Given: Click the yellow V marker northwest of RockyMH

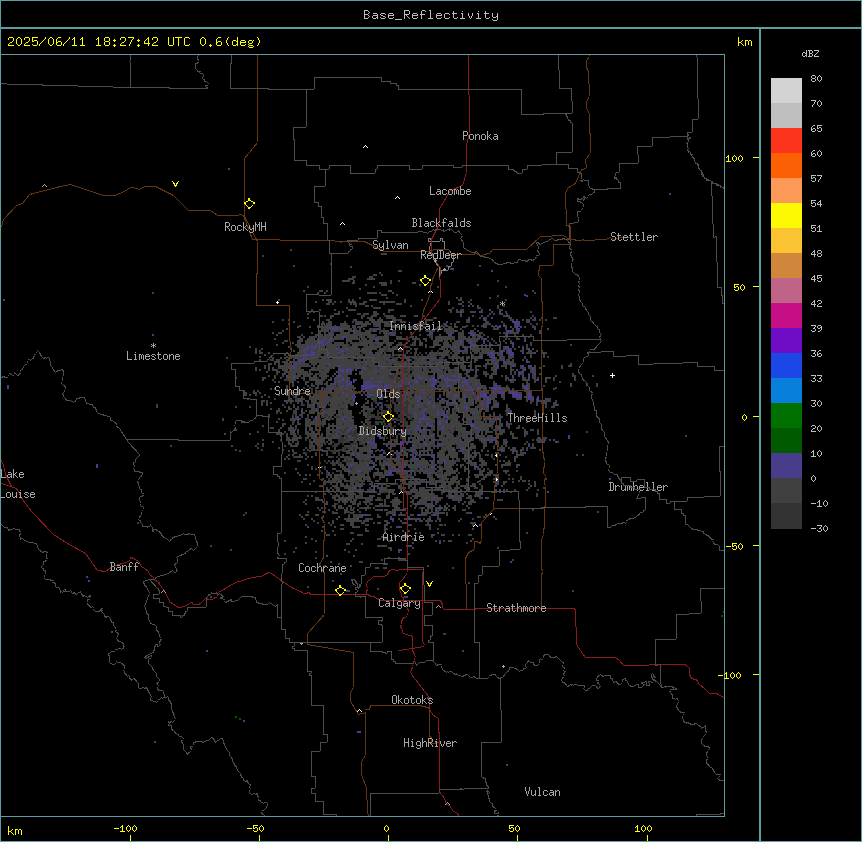Looking at the screenshot, I should 175,184.
